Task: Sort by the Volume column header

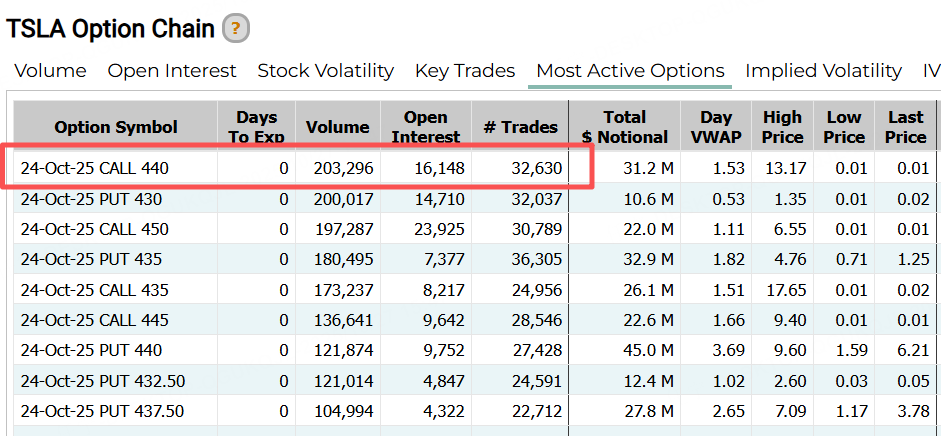Action: [x=338, y=127]
